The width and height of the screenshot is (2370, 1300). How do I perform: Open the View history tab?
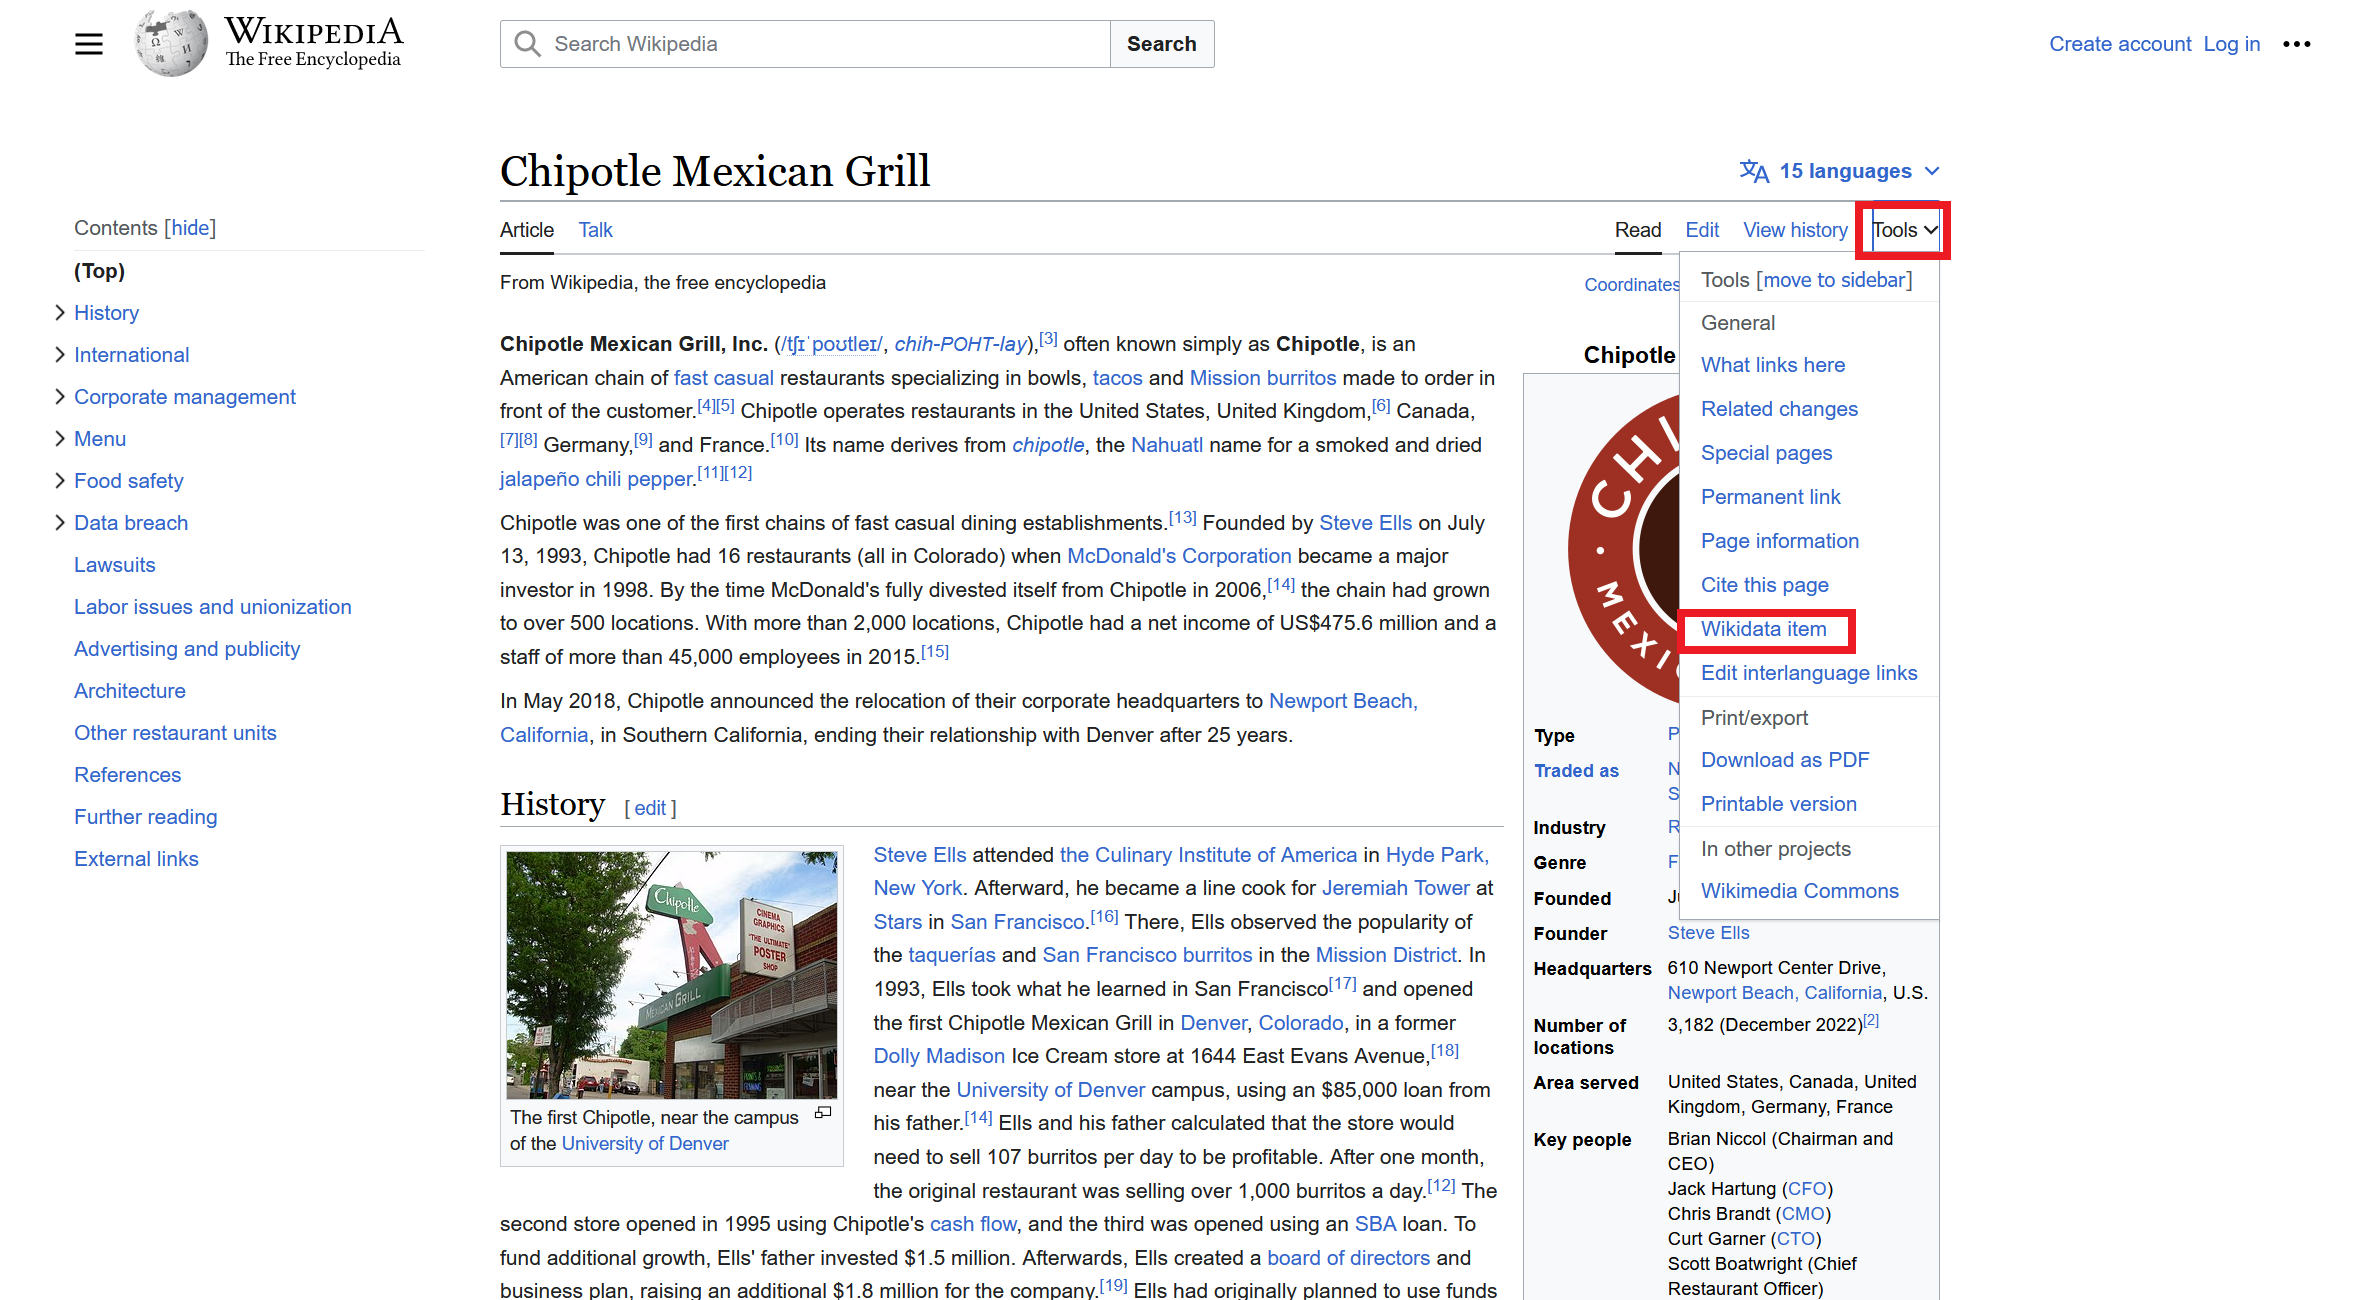tap(1795, 230)
